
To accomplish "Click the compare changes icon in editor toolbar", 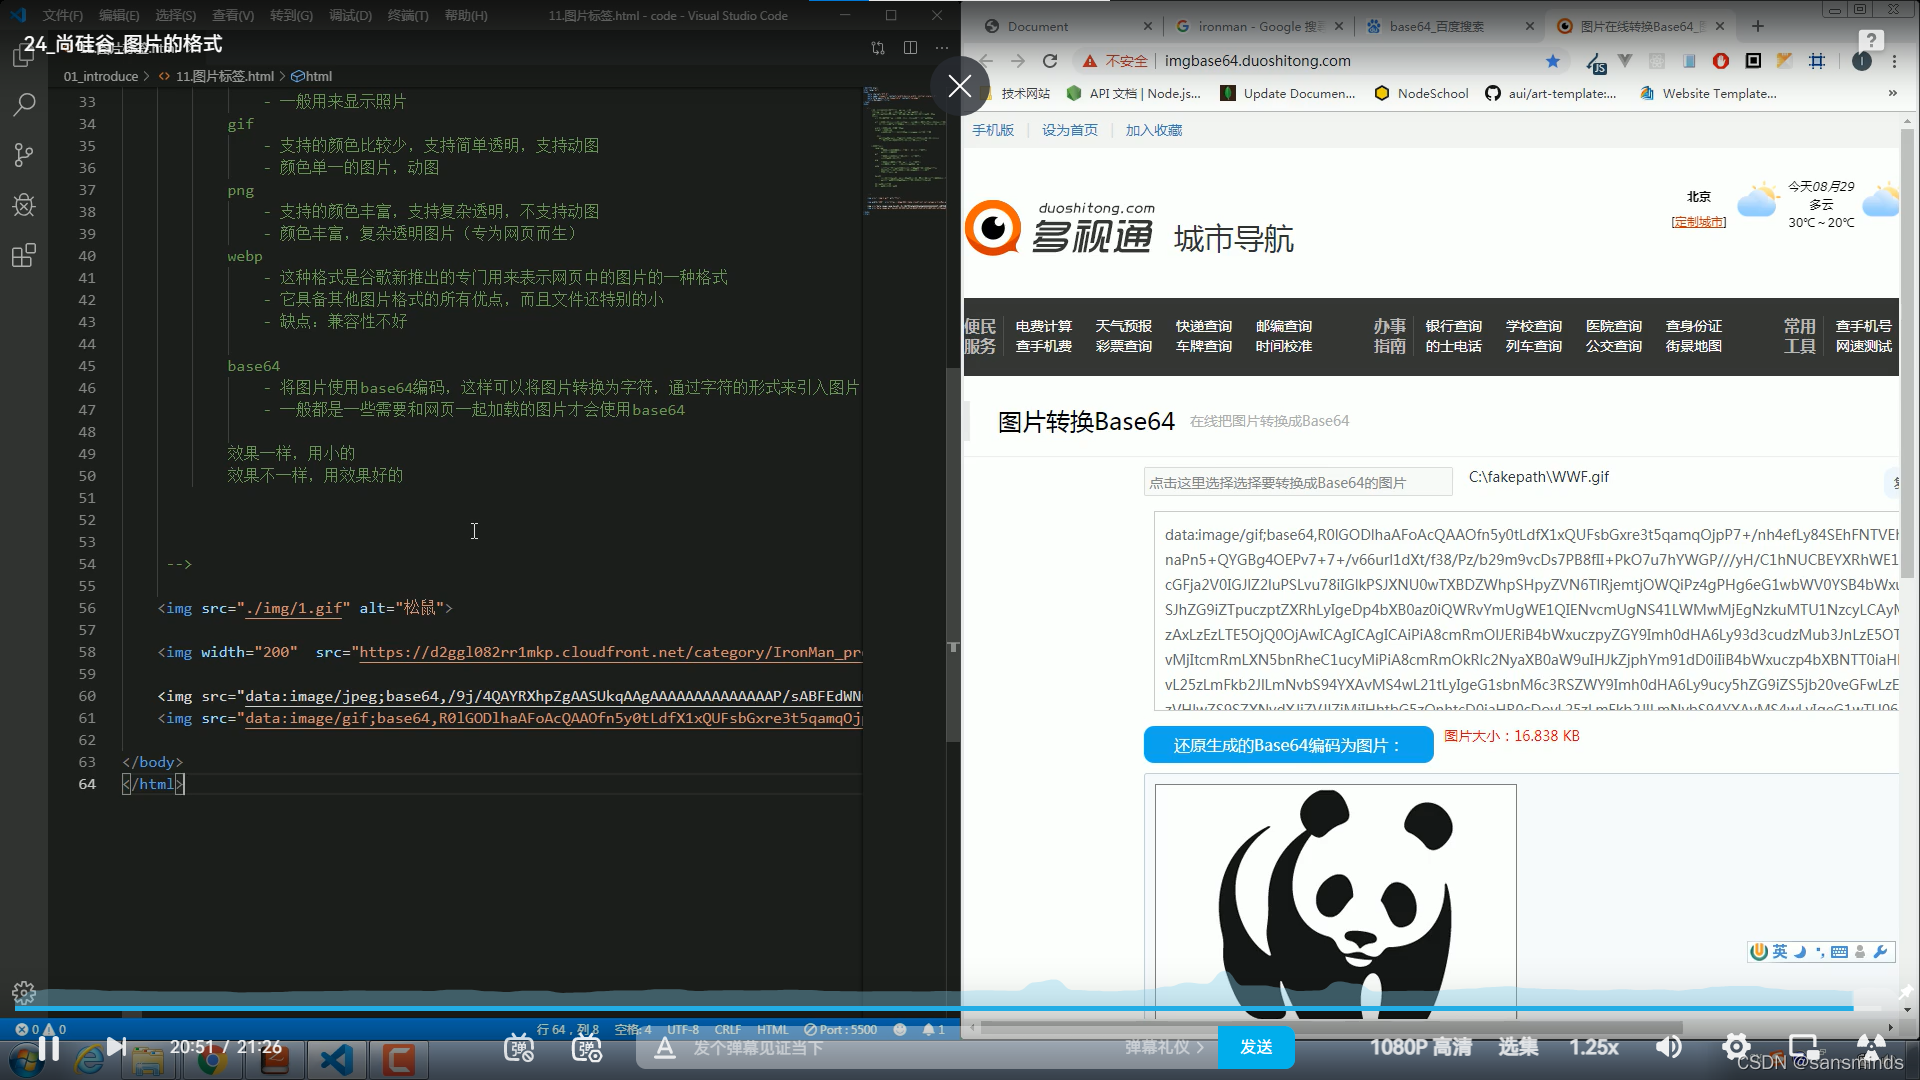I will [x=878, y=47].
